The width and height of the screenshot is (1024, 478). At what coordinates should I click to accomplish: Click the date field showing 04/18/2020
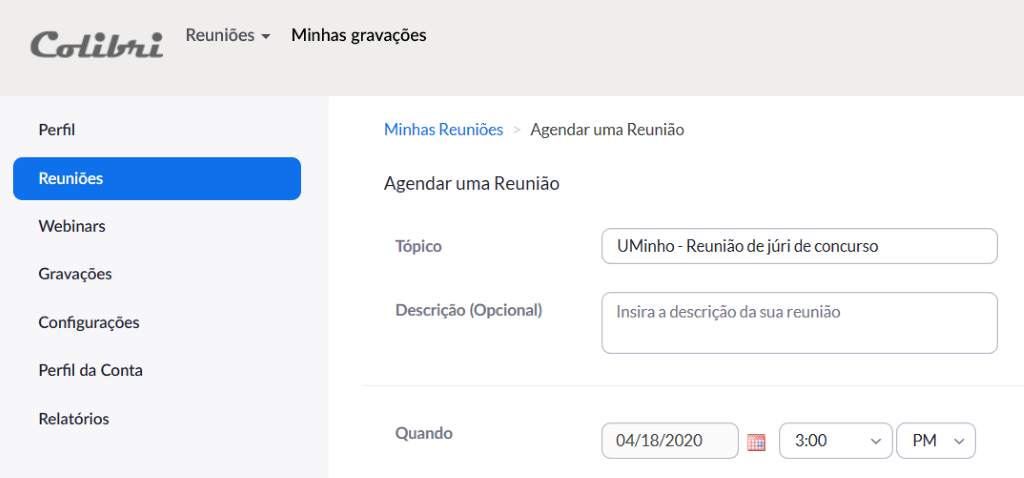click(669, 440)
